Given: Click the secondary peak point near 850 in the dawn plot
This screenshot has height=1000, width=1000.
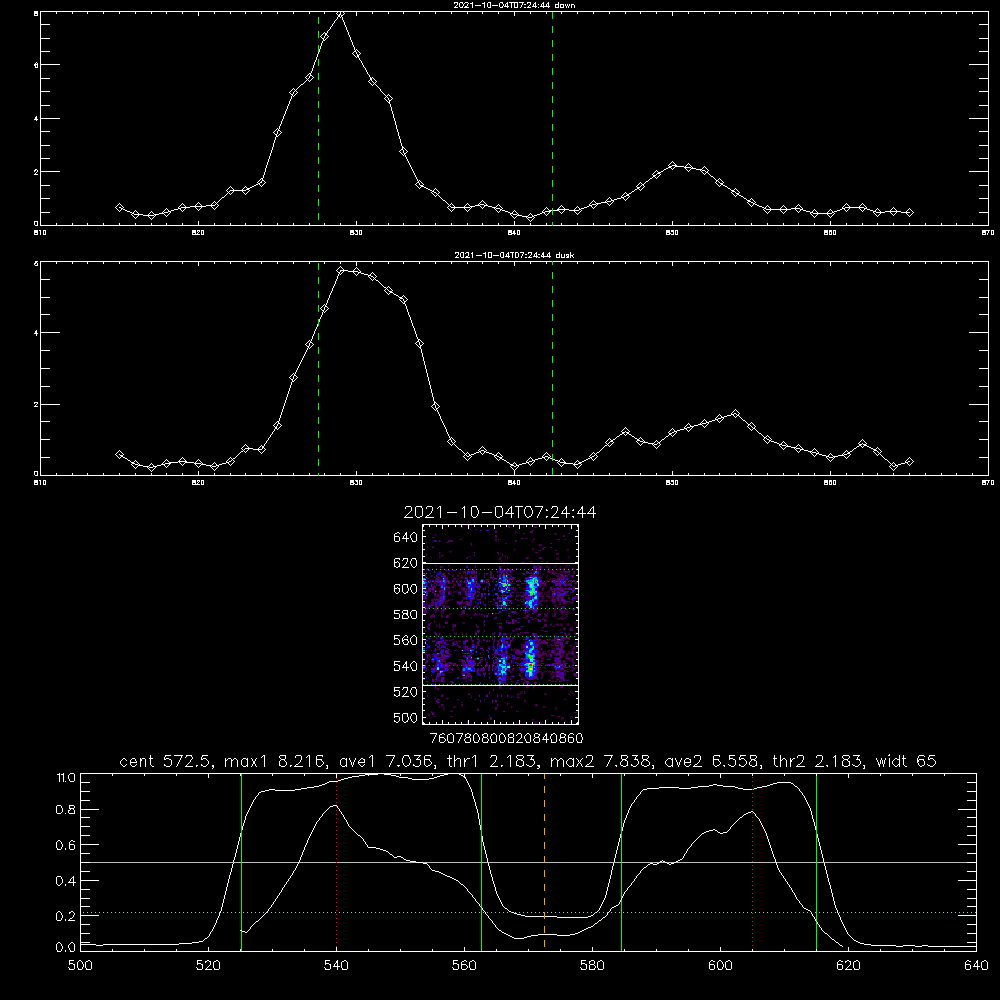Looking at the screenshot, I should click(x=672, y=165).
